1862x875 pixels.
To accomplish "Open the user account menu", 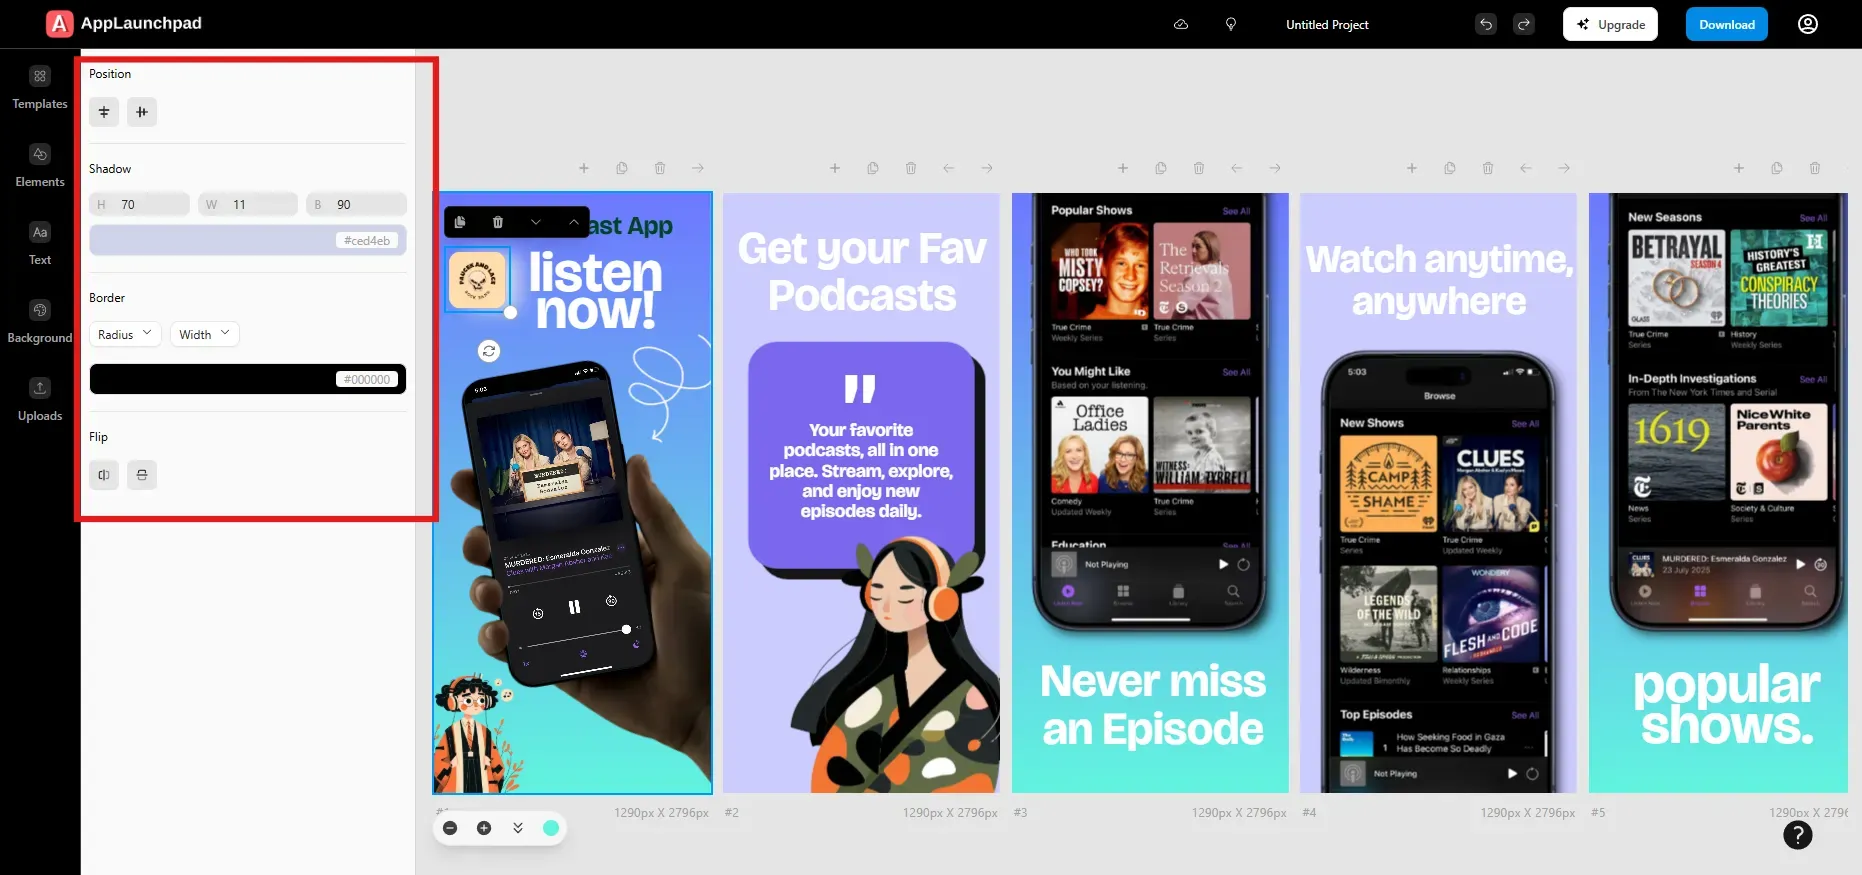I will tap(1808, 24).
